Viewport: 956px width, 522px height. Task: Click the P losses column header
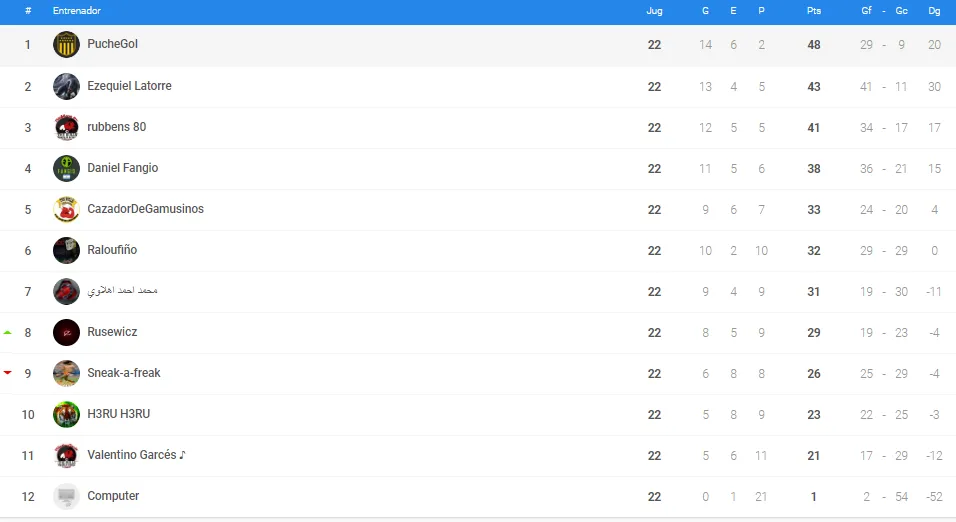point(762,11)
